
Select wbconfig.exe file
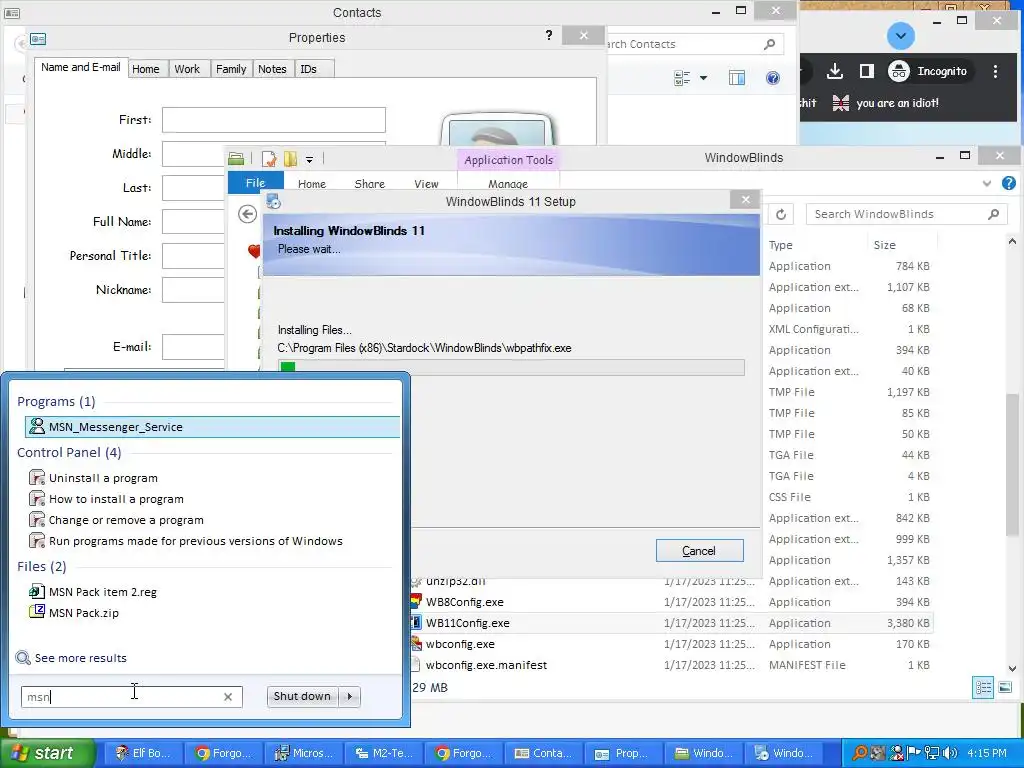460,644
